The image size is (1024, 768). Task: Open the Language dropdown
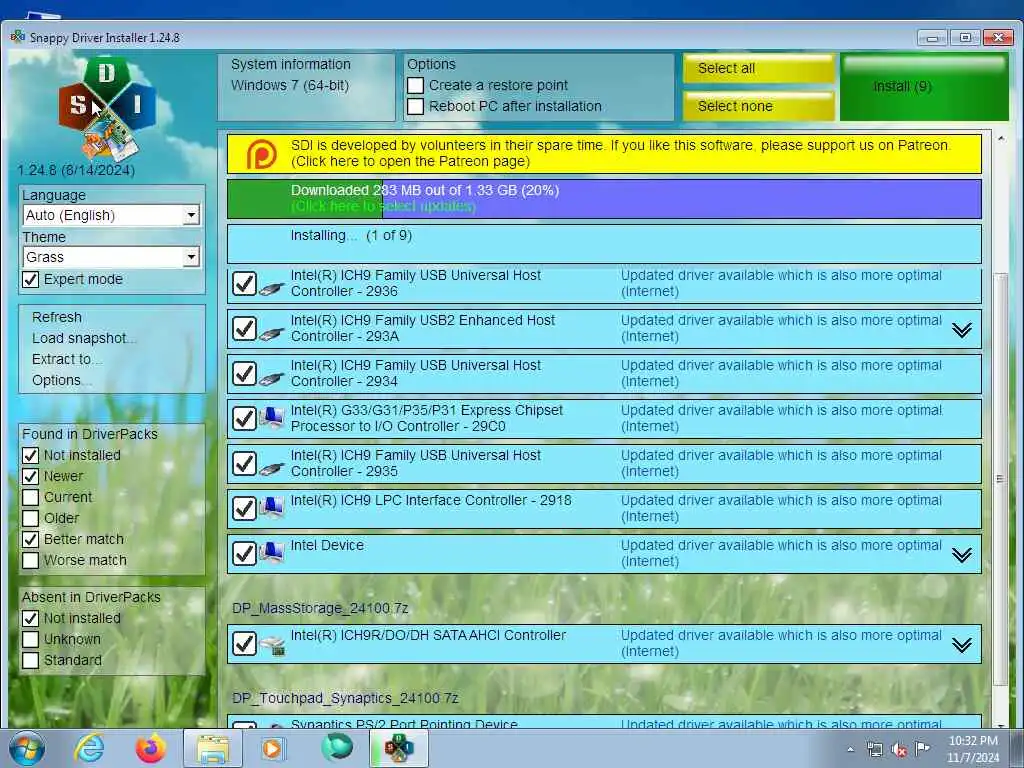pyautogui.click(x=191, y=215)
